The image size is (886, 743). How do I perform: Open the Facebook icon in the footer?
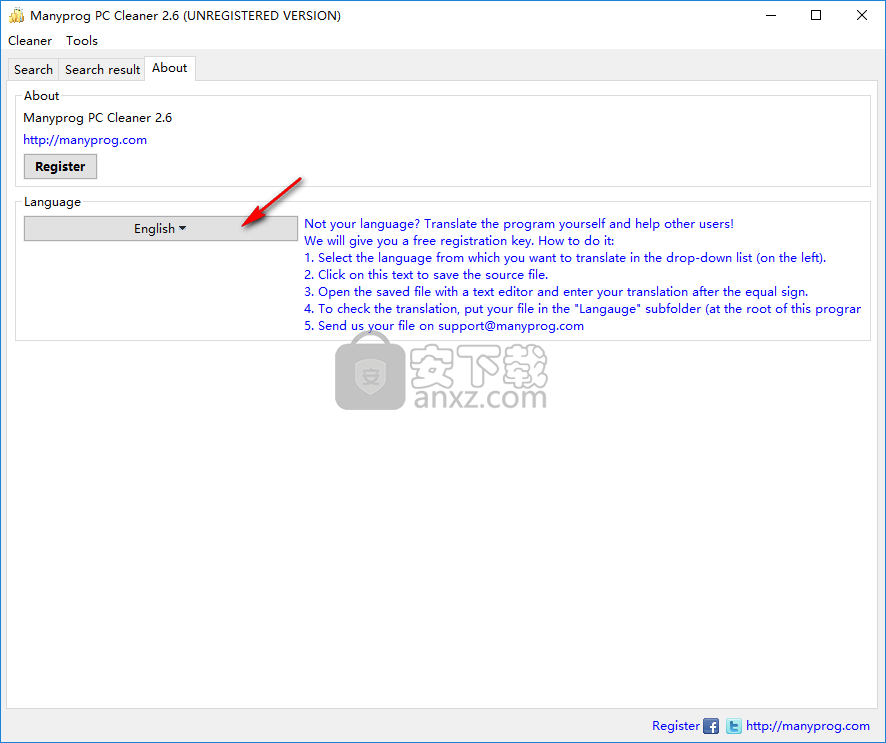(x=711, y=725)
